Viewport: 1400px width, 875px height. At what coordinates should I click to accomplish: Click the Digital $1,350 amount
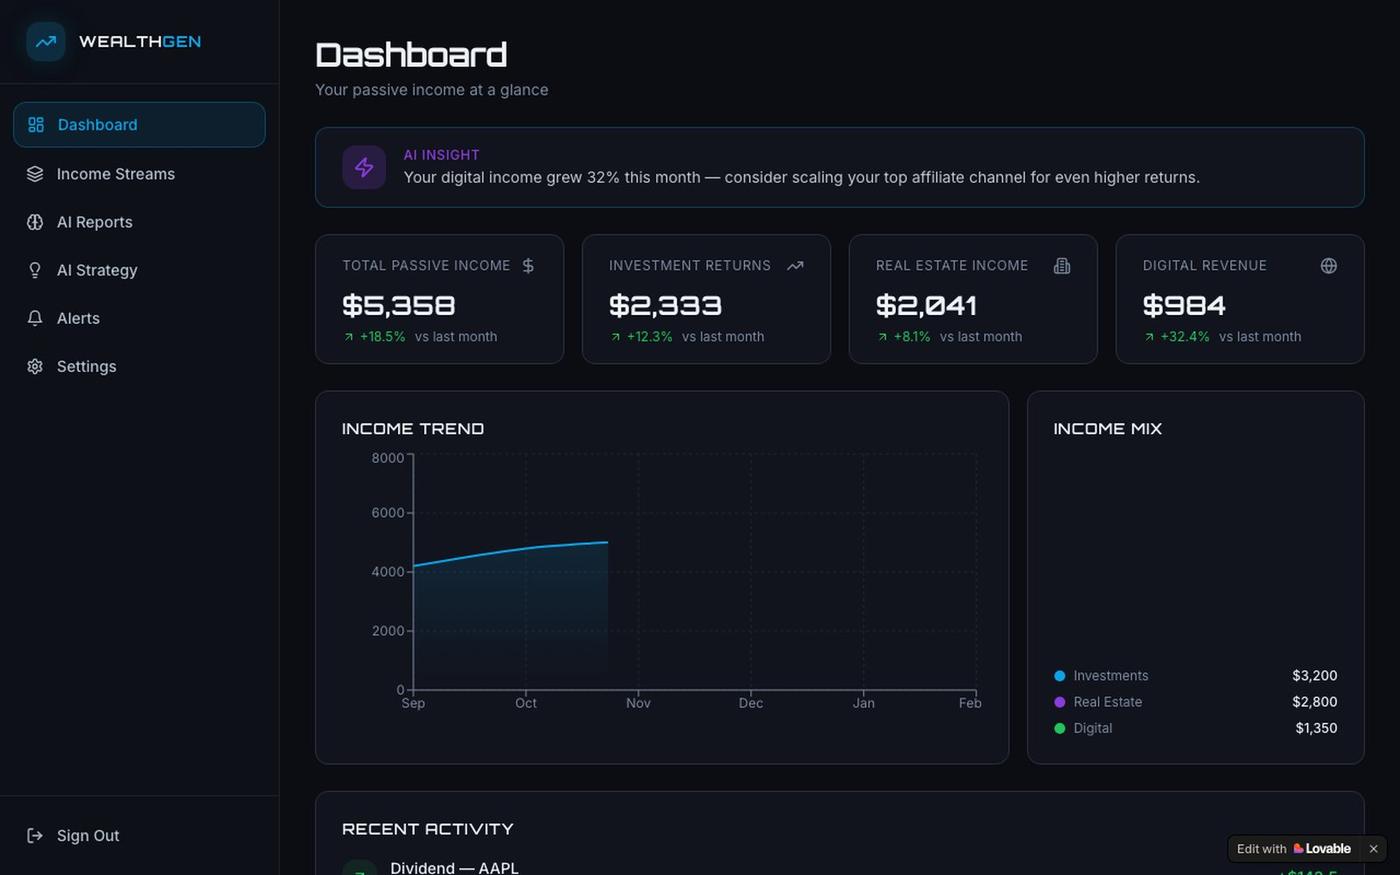click(1316, 728)
